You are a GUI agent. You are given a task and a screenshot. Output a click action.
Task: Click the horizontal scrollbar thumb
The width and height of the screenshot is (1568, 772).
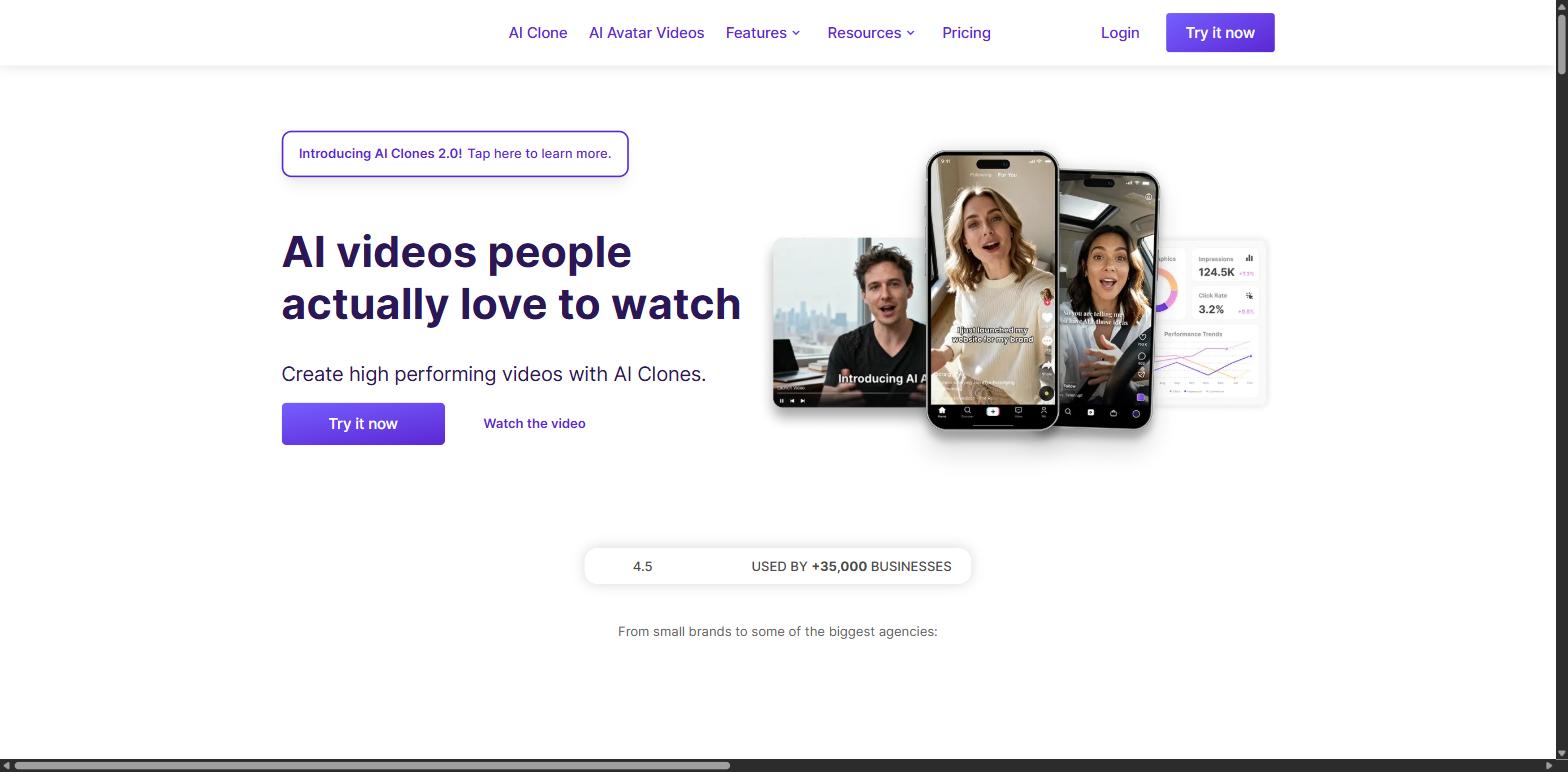pyautogui.click(x=372, y=766)
